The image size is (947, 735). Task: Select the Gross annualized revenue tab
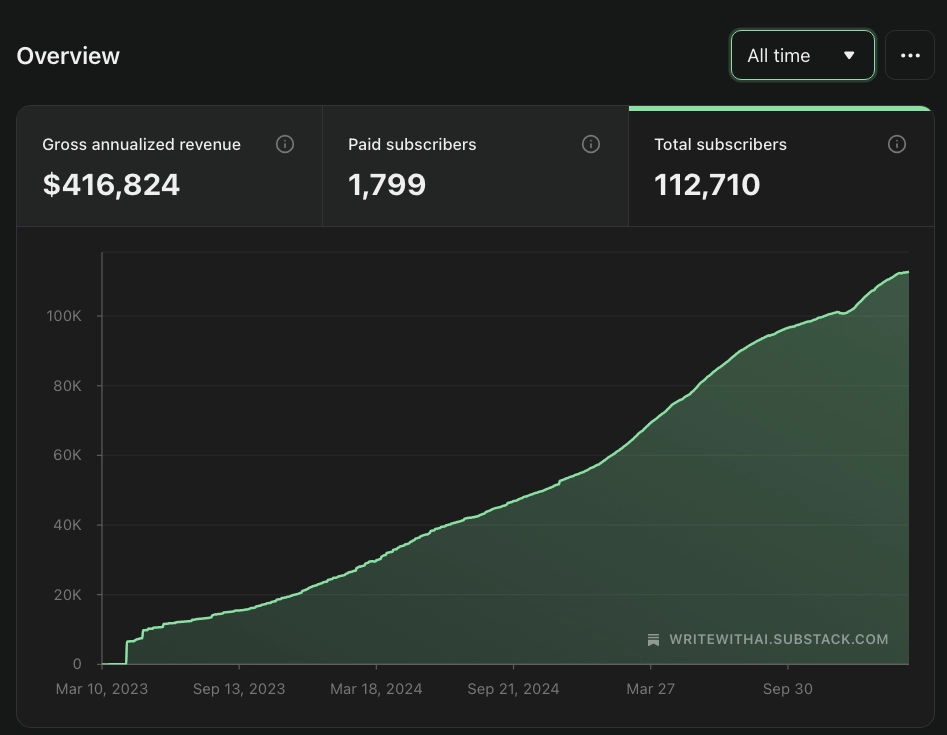169,166
